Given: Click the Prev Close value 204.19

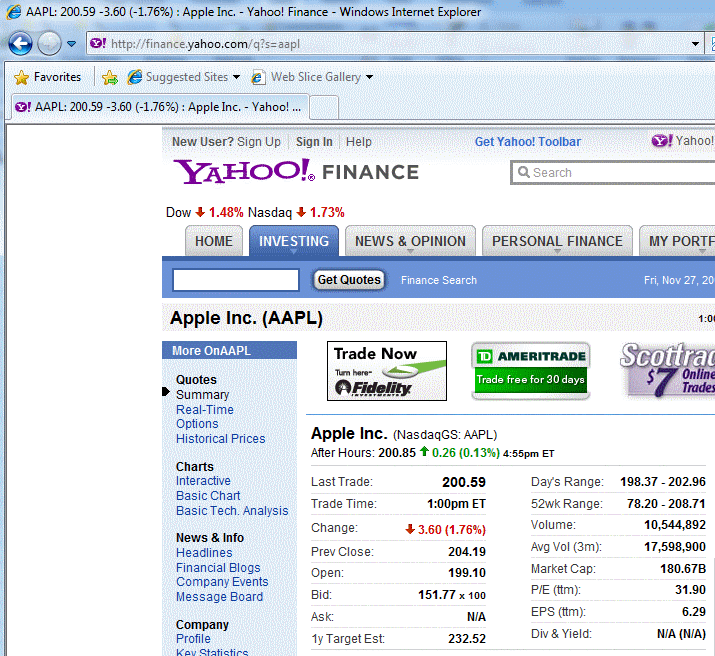Looking at the screenshot, I should pyautogui.click(x=467, y=552).
